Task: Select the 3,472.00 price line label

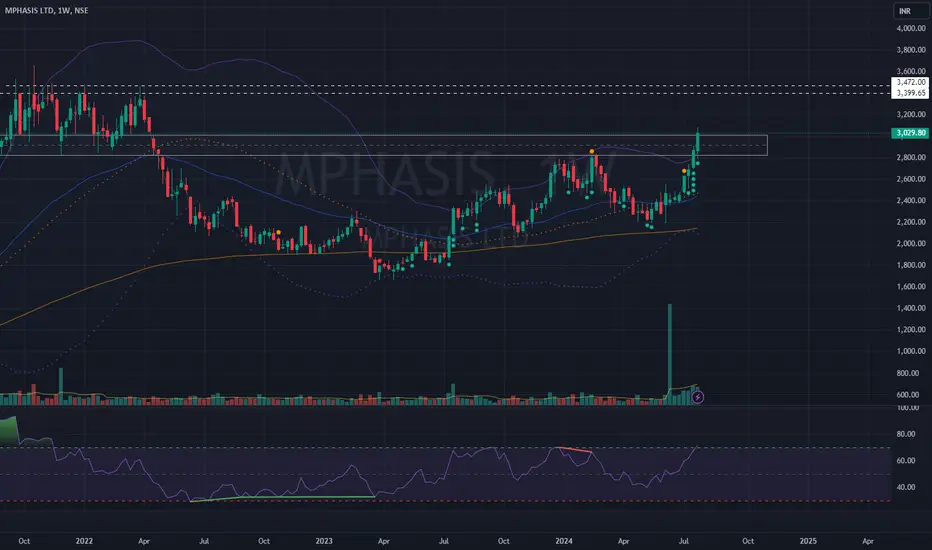Action: click(911, 82)
